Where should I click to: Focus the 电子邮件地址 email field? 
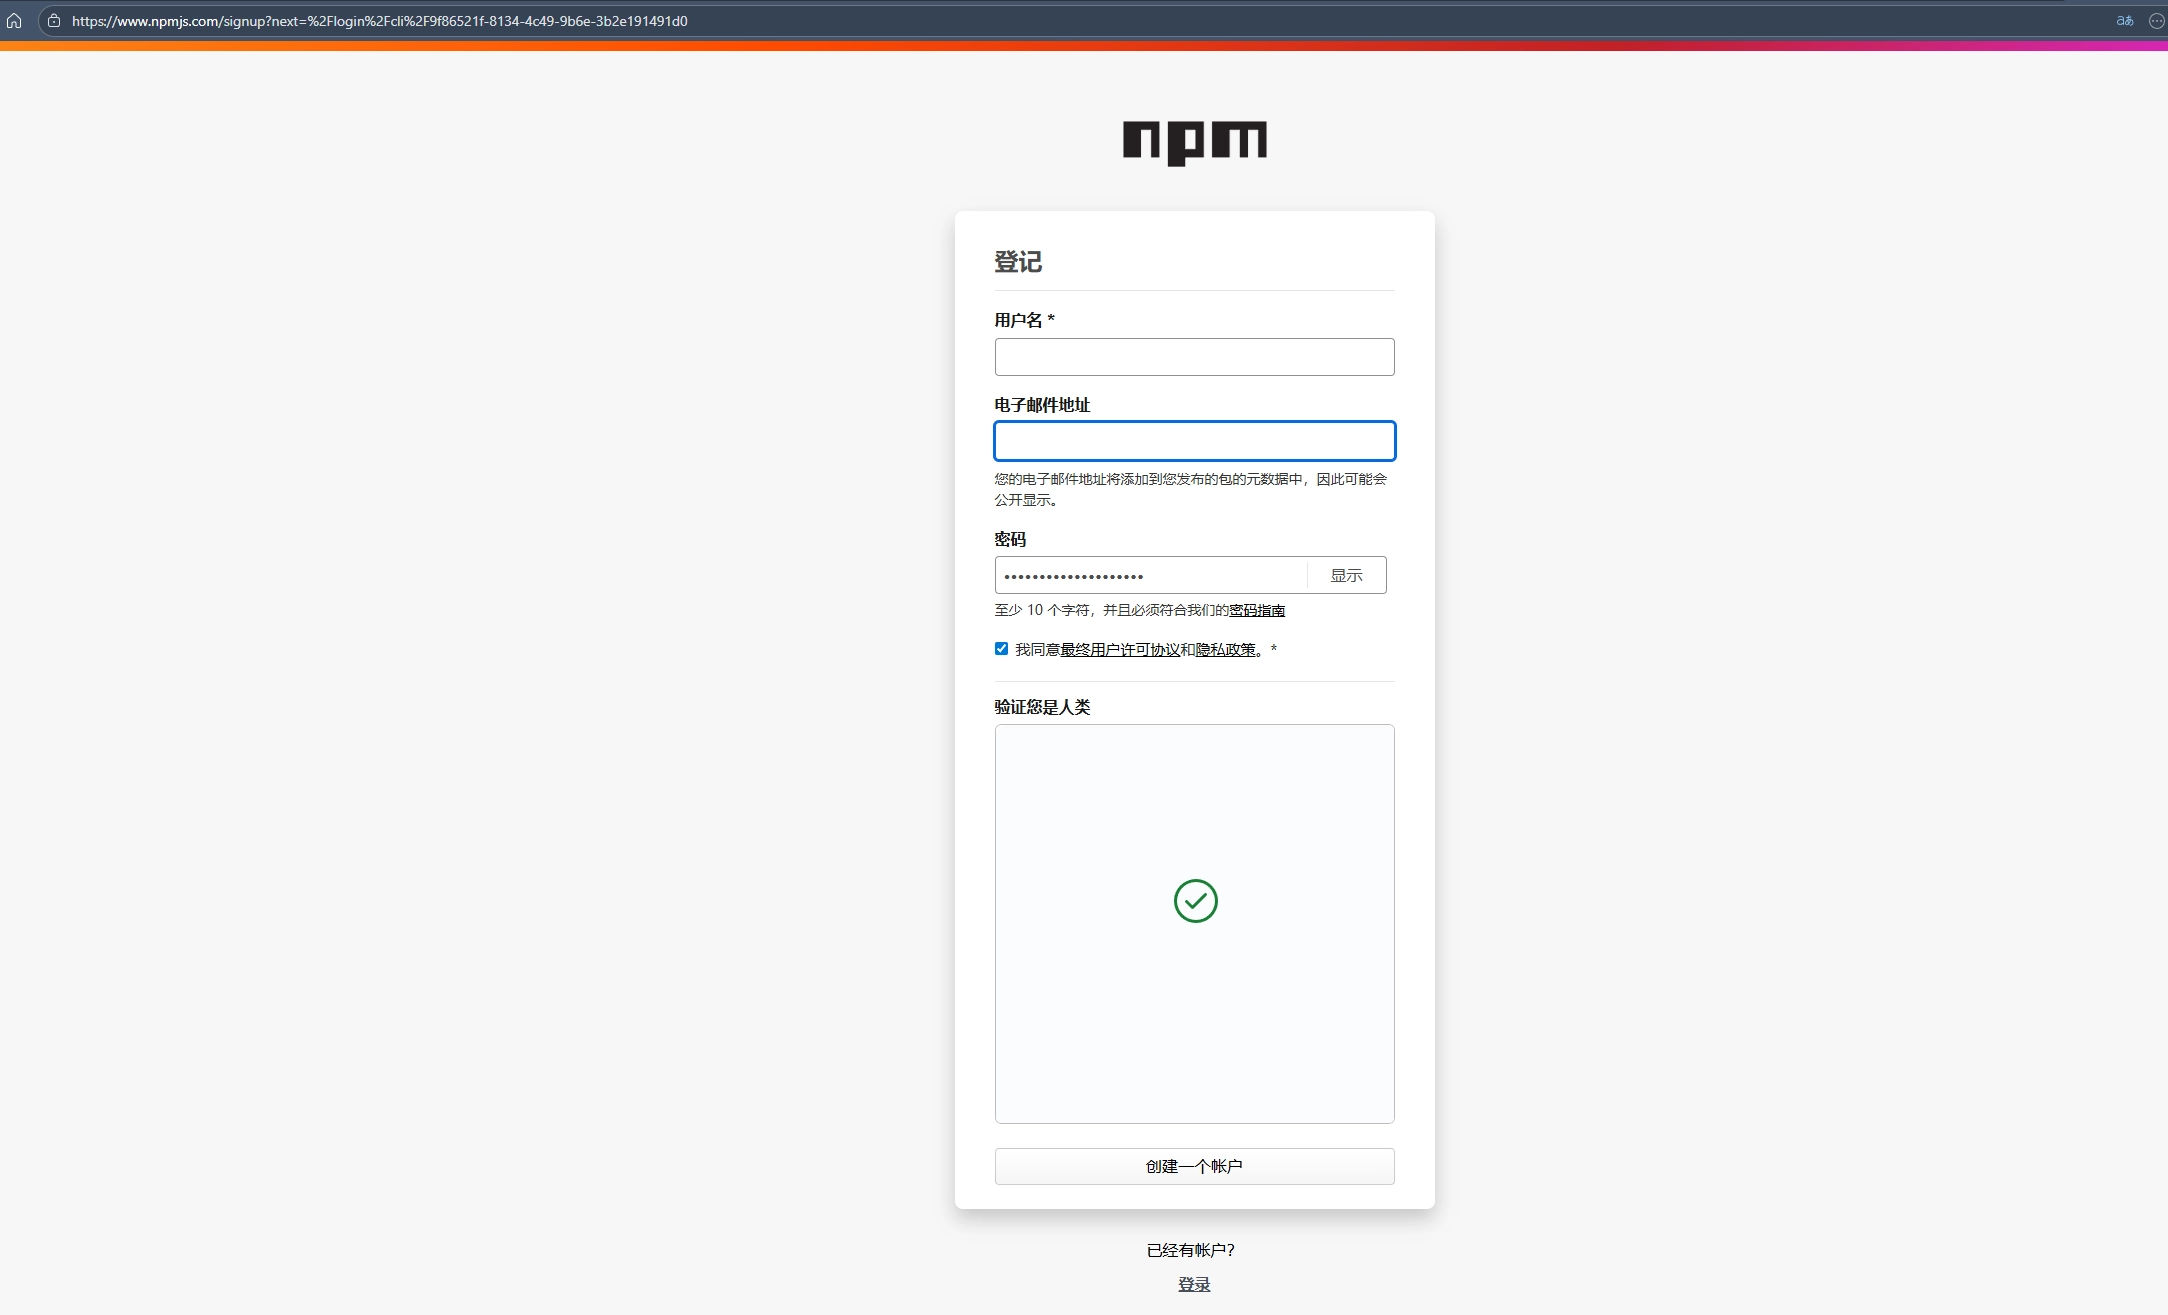tap(1194, 441)
